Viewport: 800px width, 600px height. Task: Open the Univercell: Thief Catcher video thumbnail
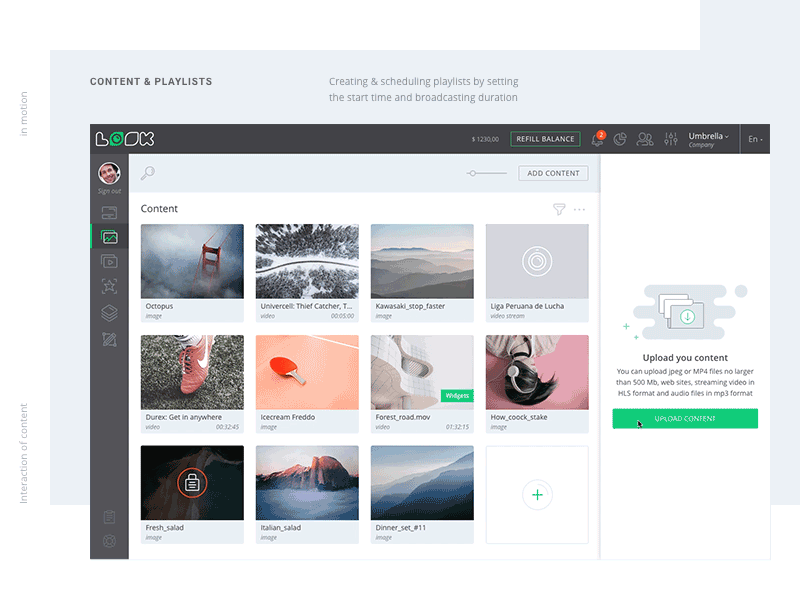coord(307,261)
